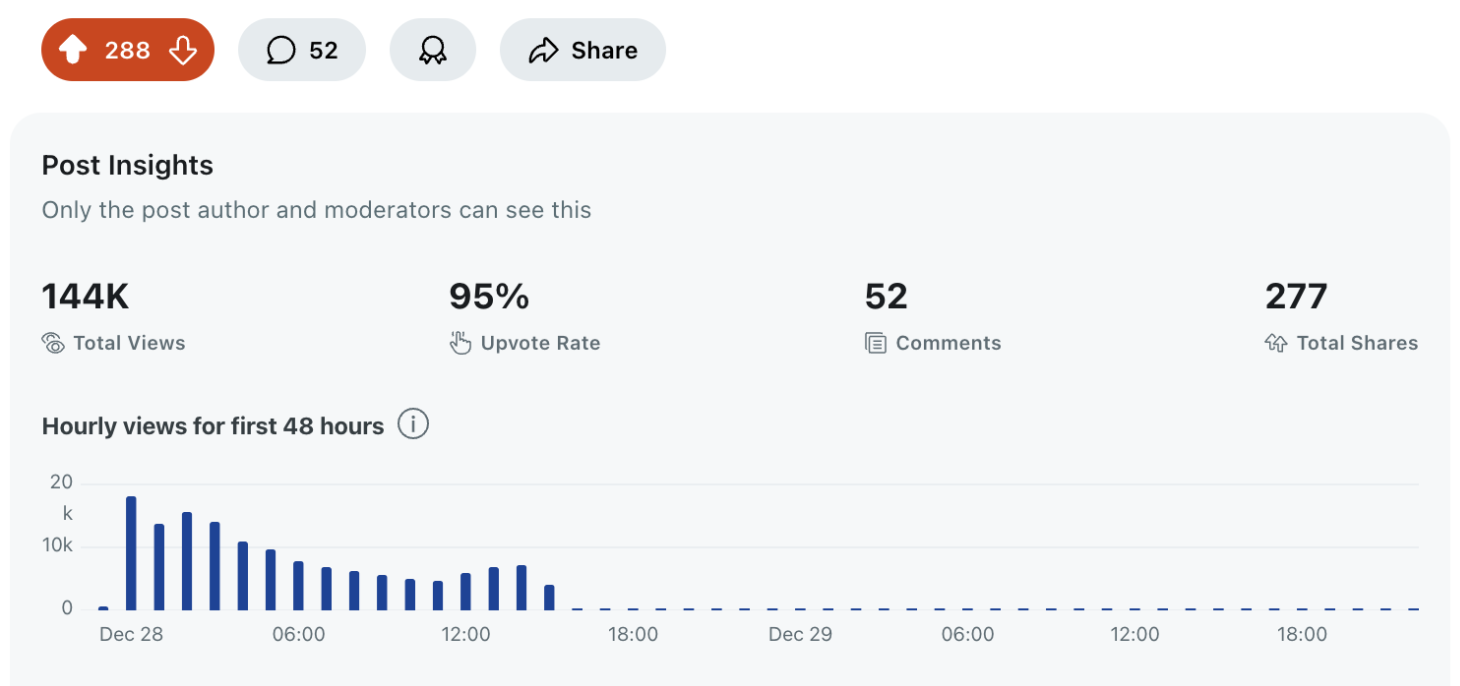
Task: Downvote the post with the down arrow
Action: point(183,50)
